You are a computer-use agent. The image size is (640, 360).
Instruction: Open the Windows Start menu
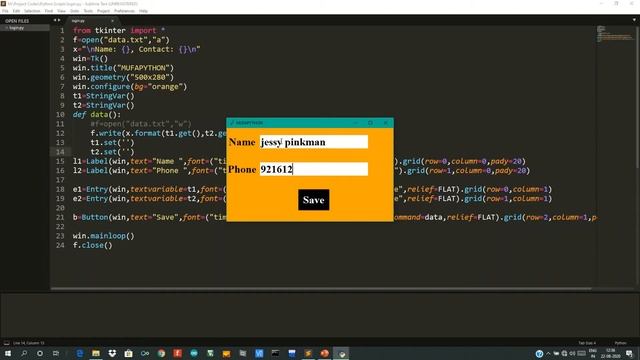[x=8, y=353]
